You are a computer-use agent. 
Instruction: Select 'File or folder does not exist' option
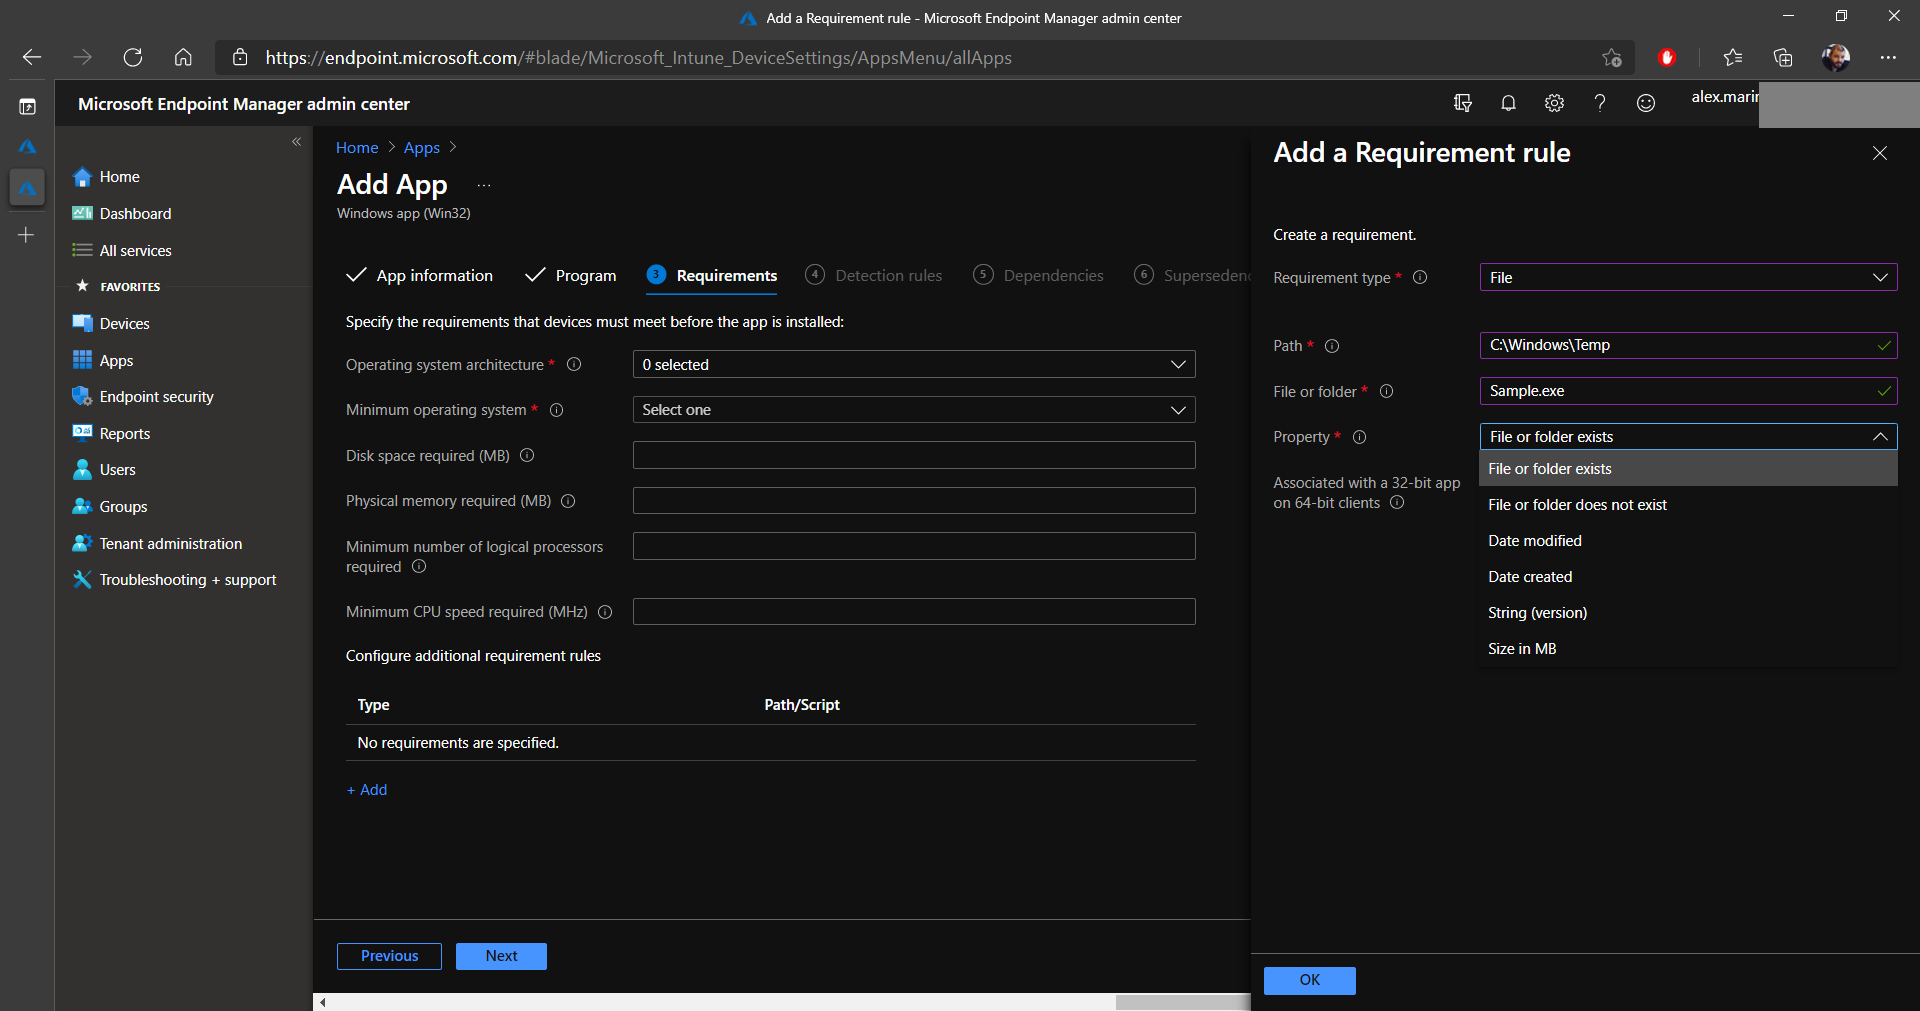[1577, 505]
